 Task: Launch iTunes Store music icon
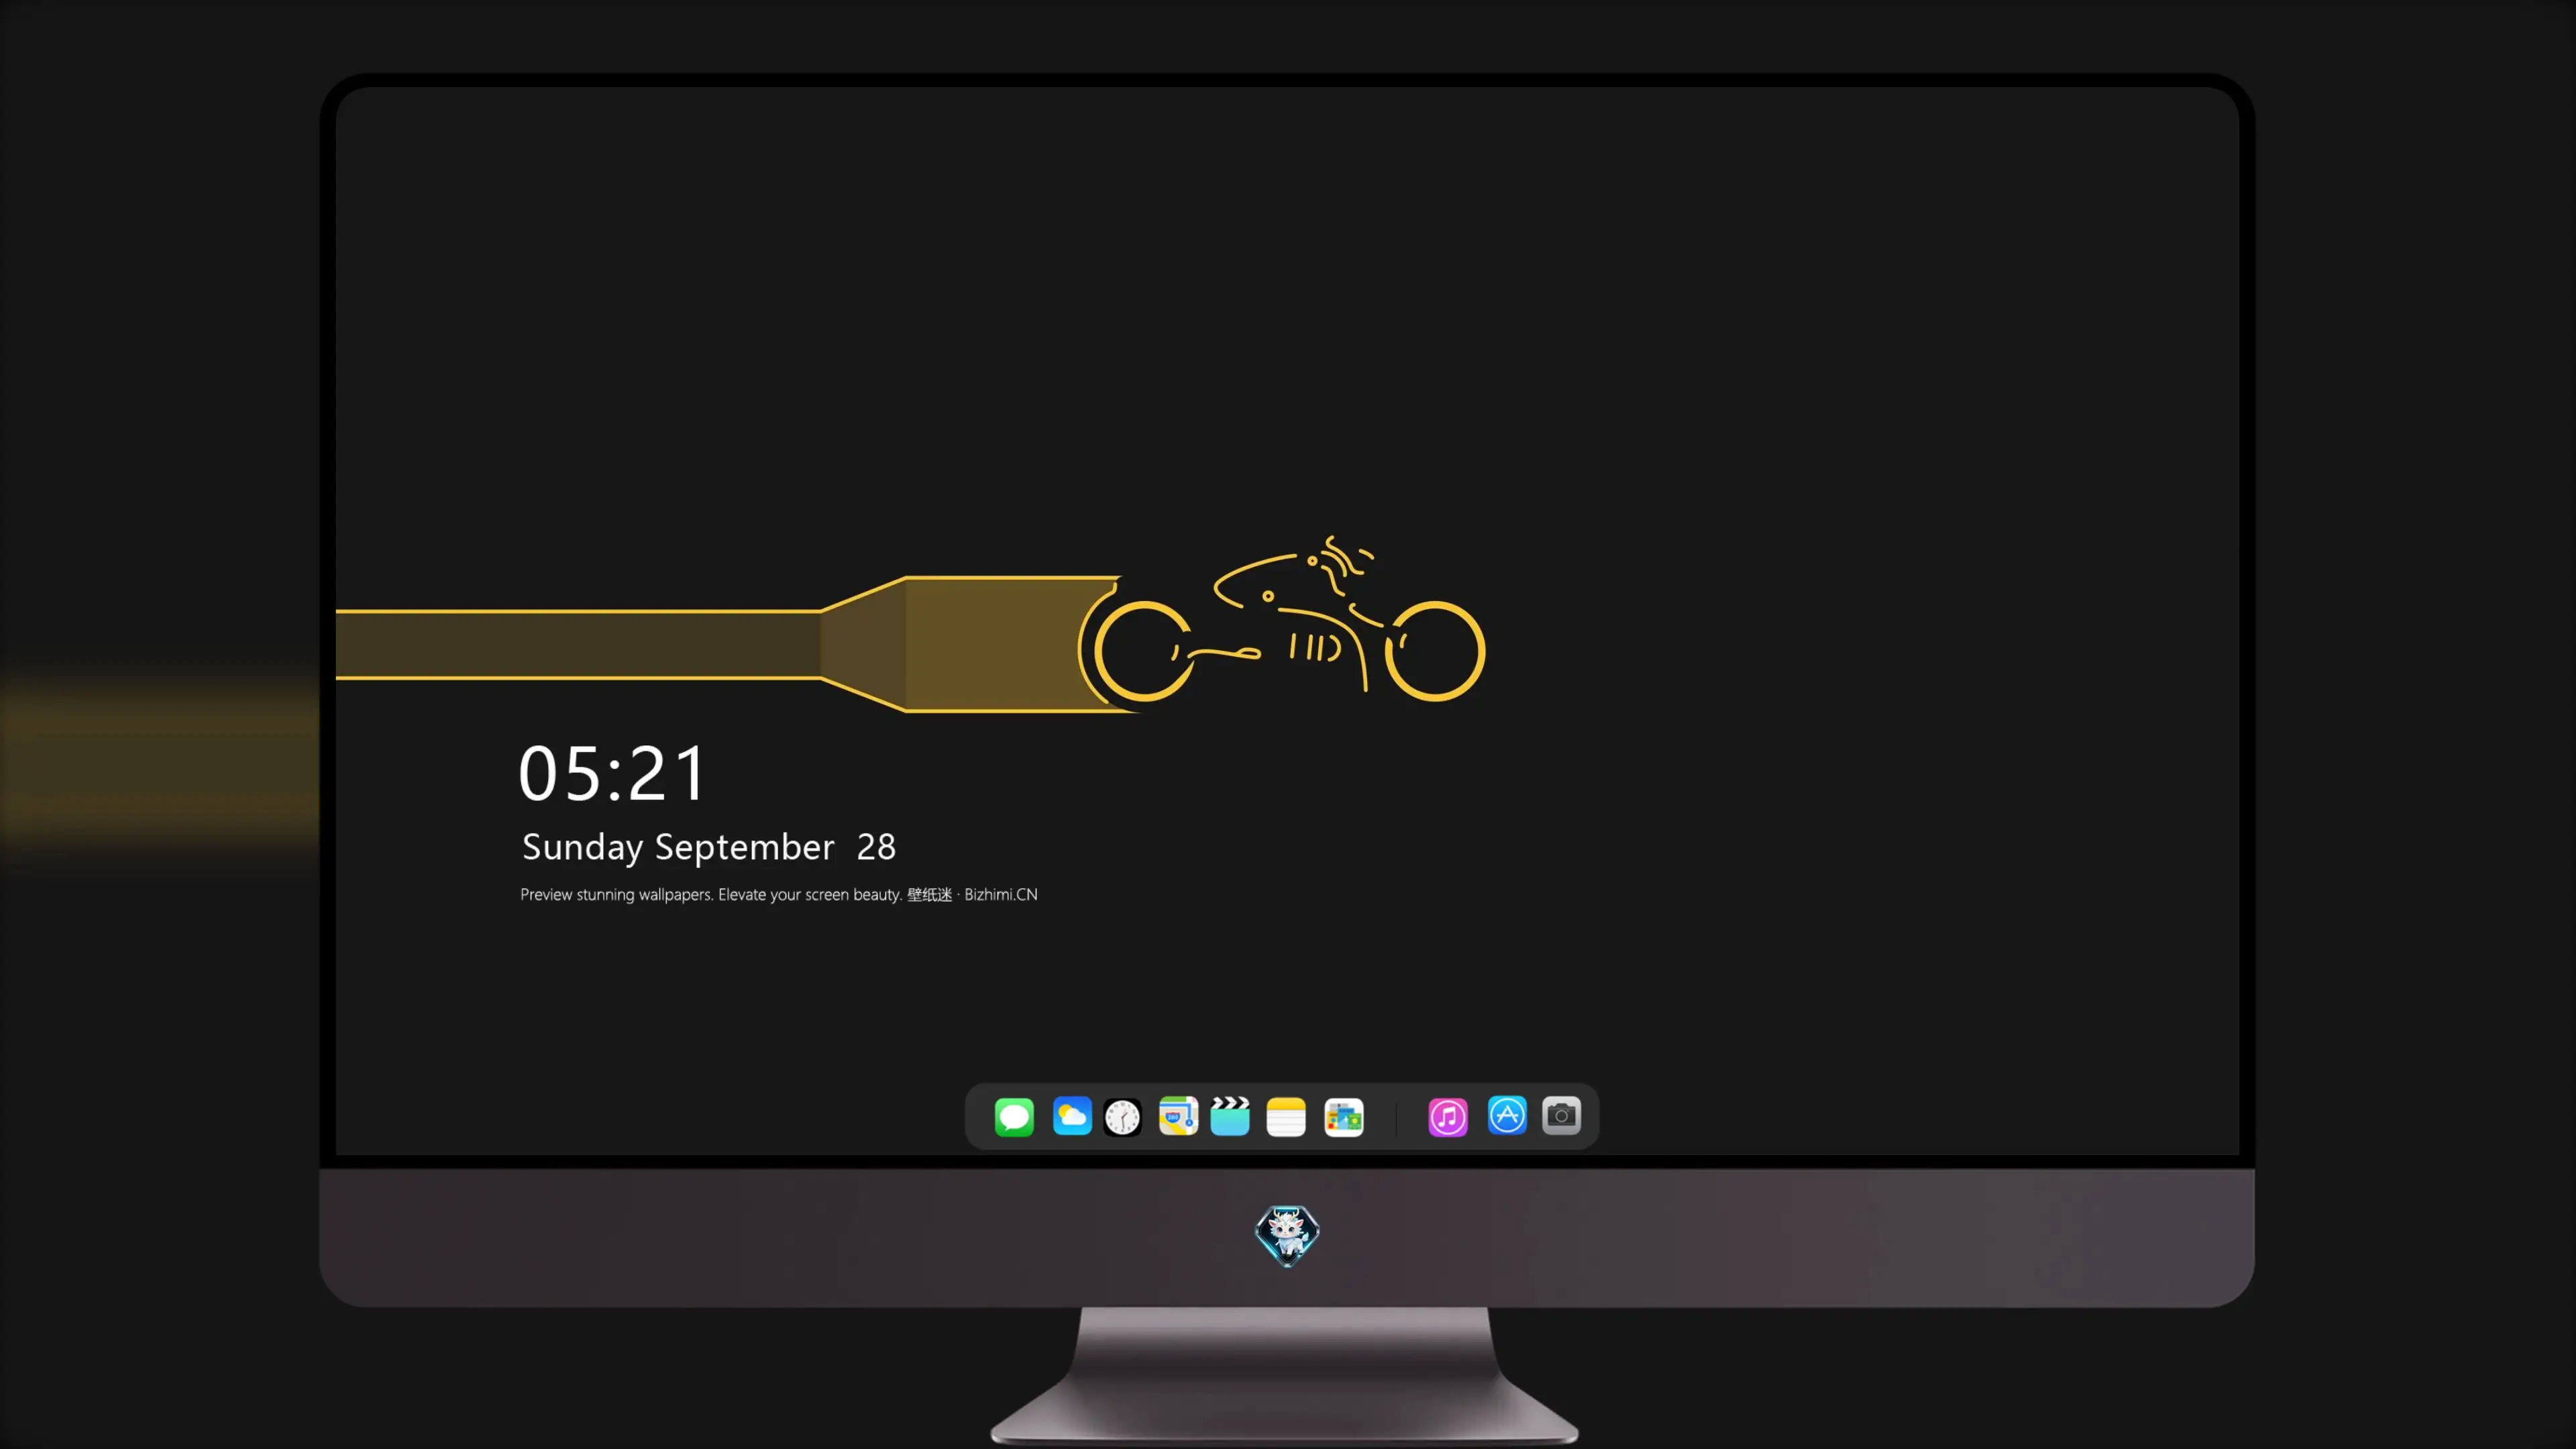tap(1448, 1116)
